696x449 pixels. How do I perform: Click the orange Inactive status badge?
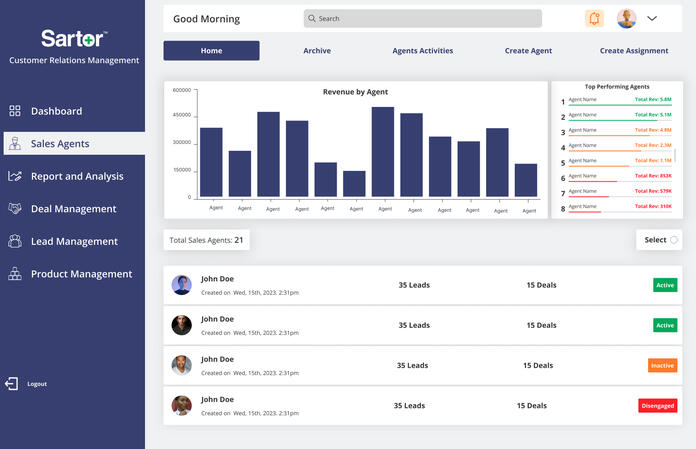pos(662,365)
